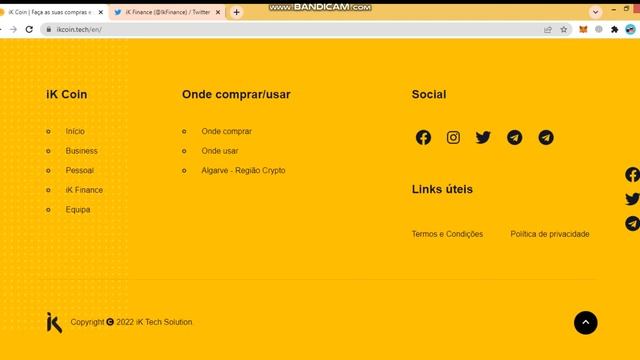Open Política de privacidade link
Viewport: 640px width, 360px height.
(550, 234)
